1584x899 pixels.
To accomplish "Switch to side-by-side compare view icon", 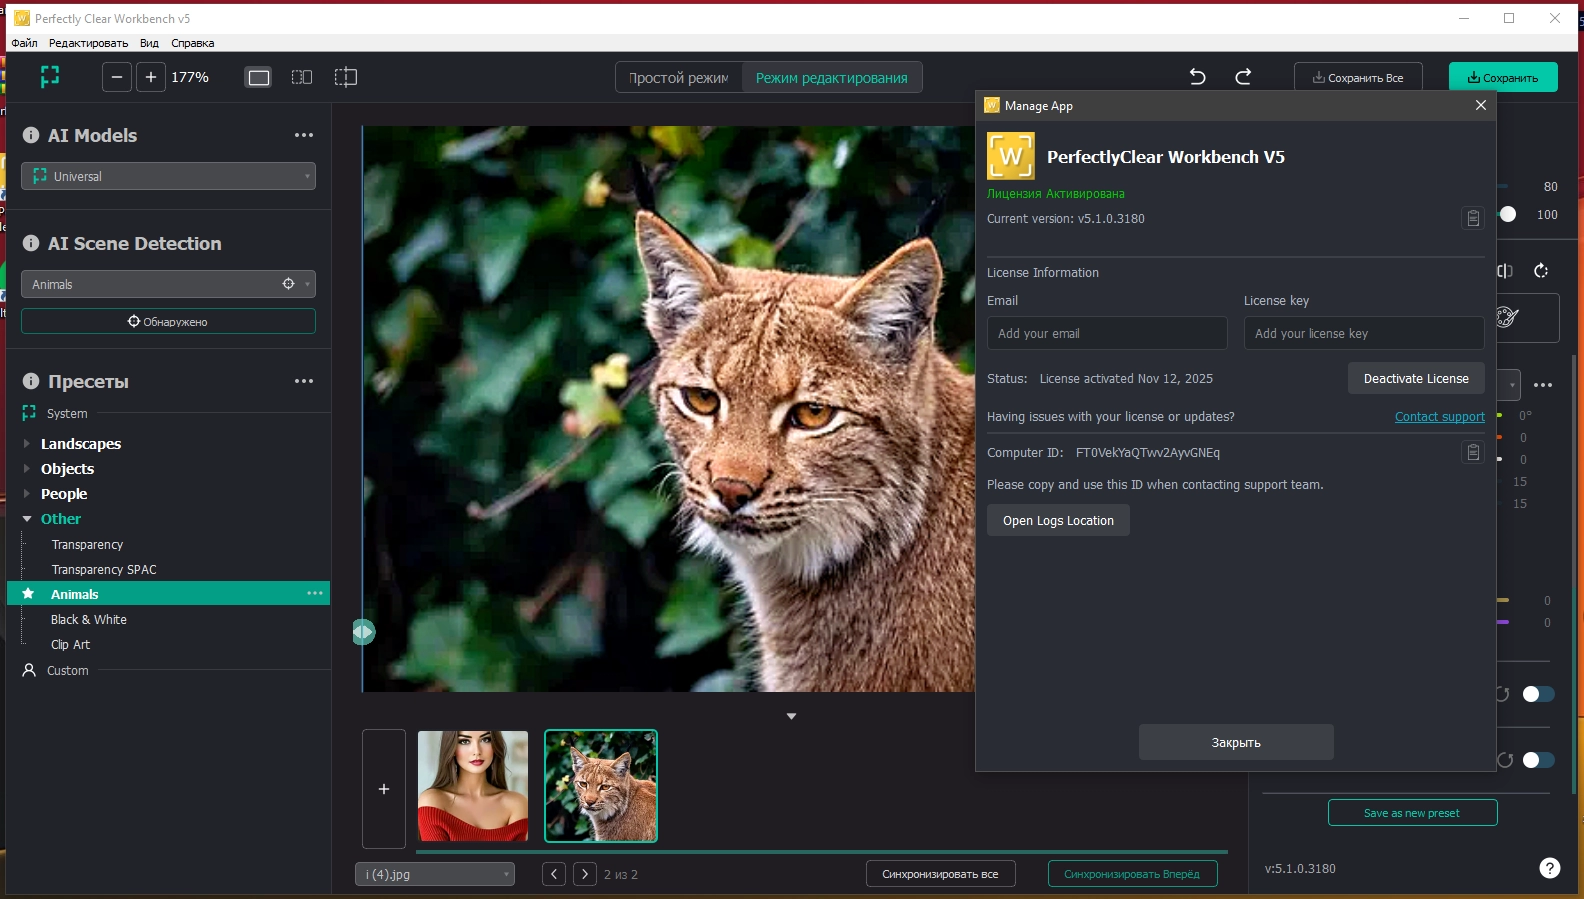I will (x=302, y=77).
